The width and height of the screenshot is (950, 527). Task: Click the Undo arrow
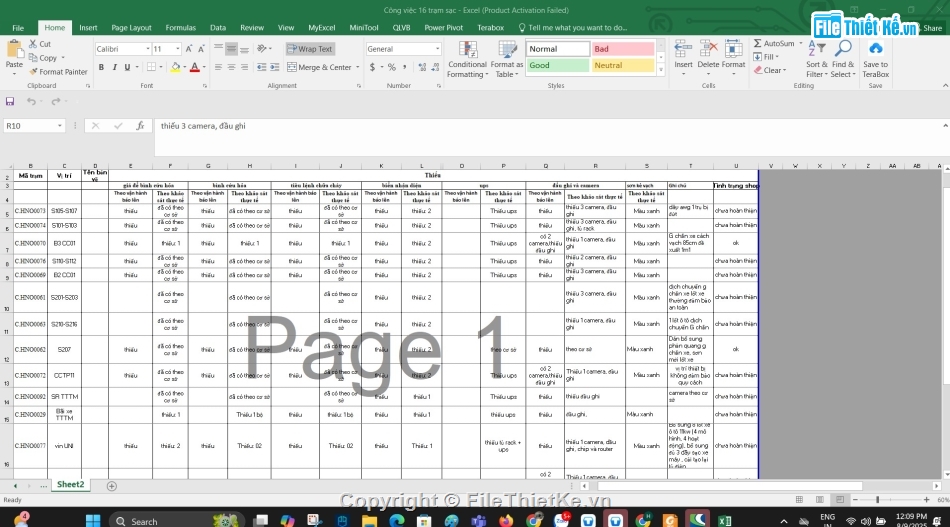[31, 102]
